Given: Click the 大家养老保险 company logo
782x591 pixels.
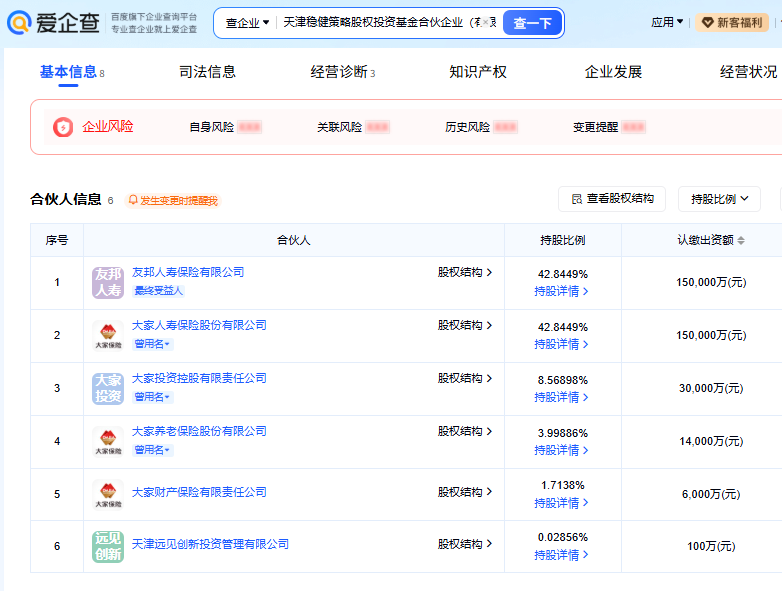Looking at the screenshot, I should [108, 441].
